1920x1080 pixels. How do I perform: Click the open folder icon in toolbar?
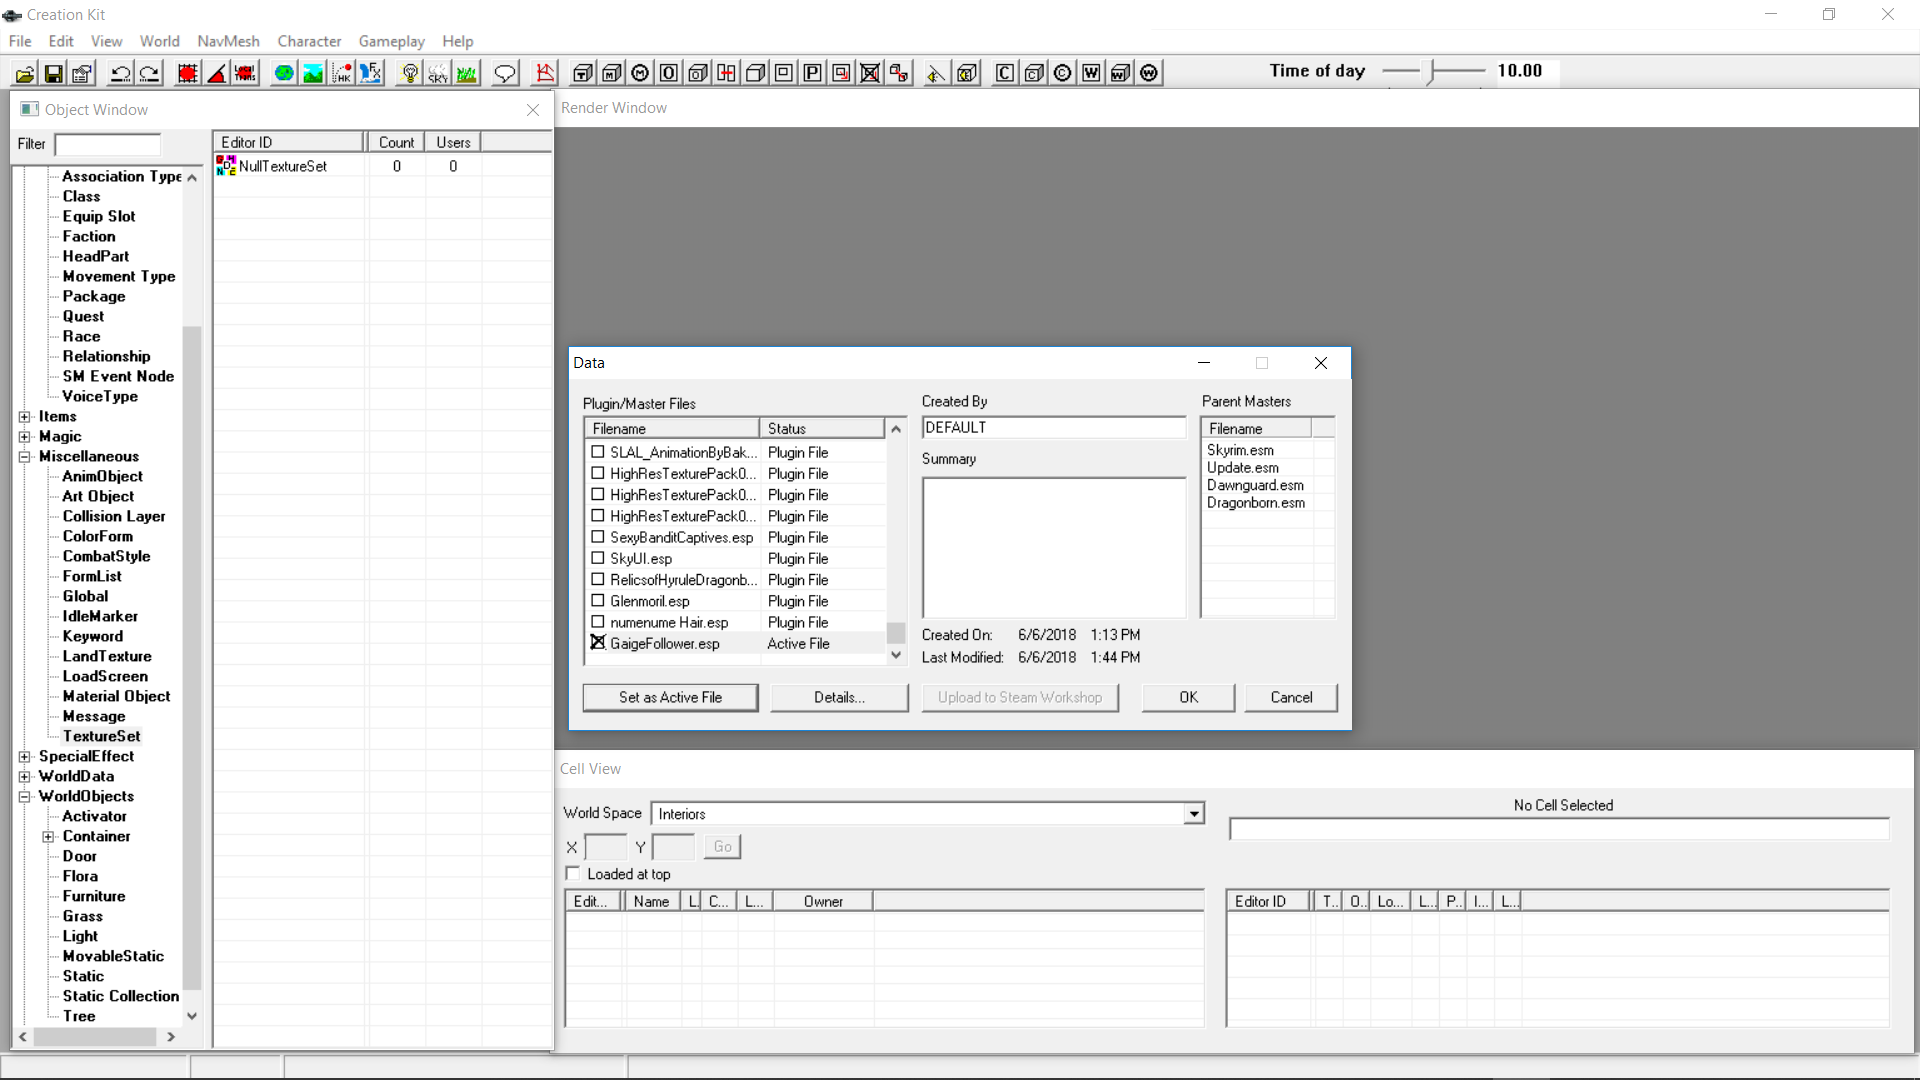click(x=25, y=73)
